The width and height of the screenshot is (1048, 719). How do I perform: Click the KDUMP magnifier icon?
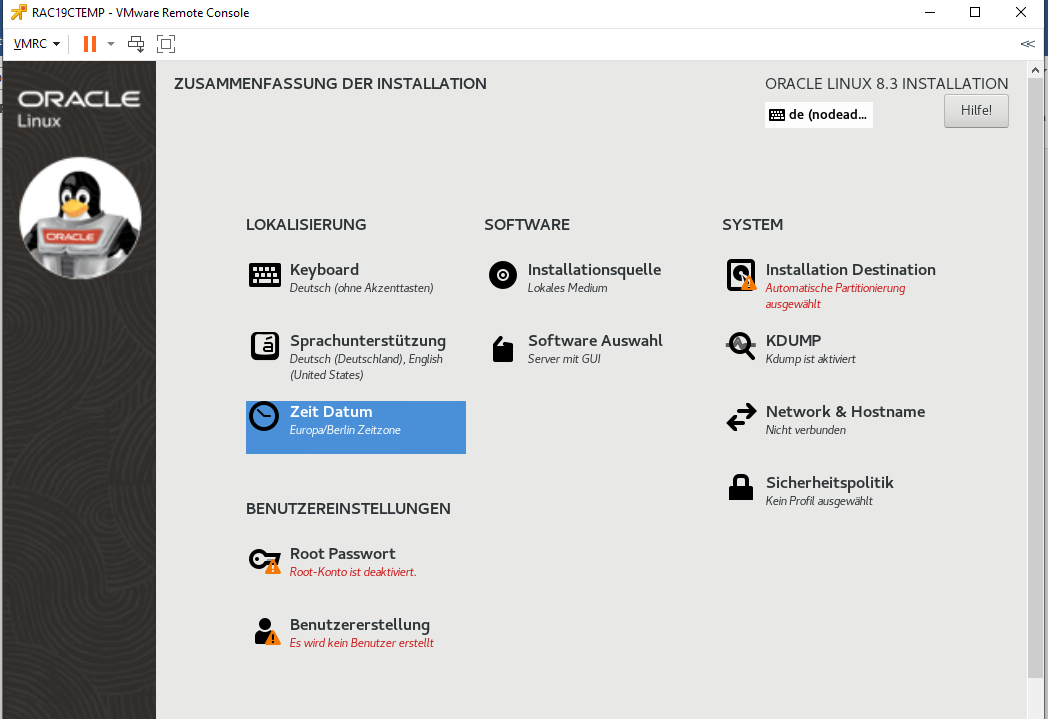click(741, 346)
